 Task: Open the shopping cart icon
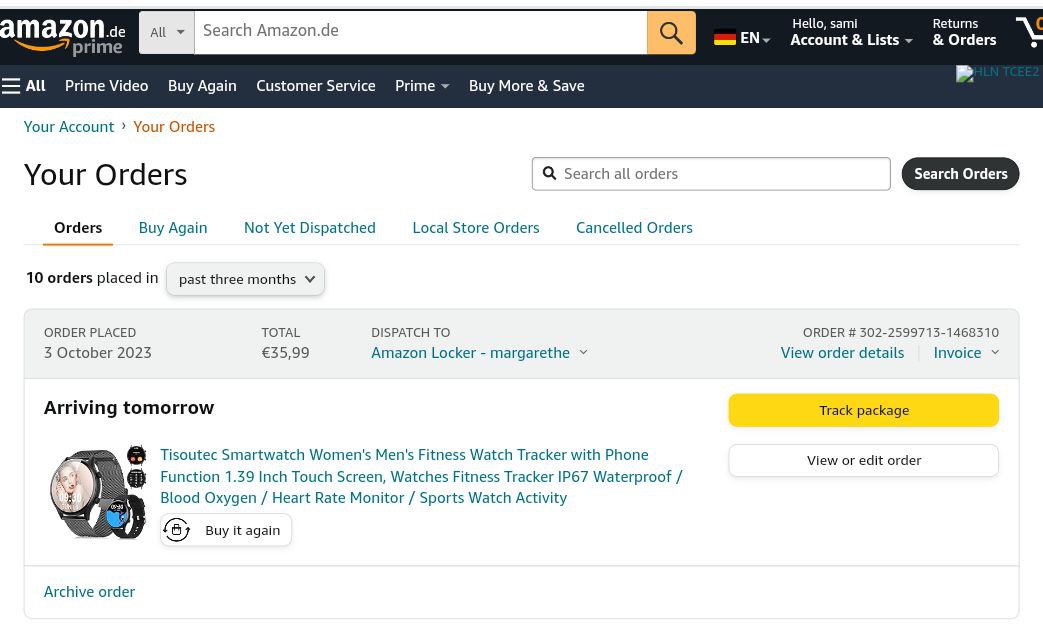[x=1028, y=32]
